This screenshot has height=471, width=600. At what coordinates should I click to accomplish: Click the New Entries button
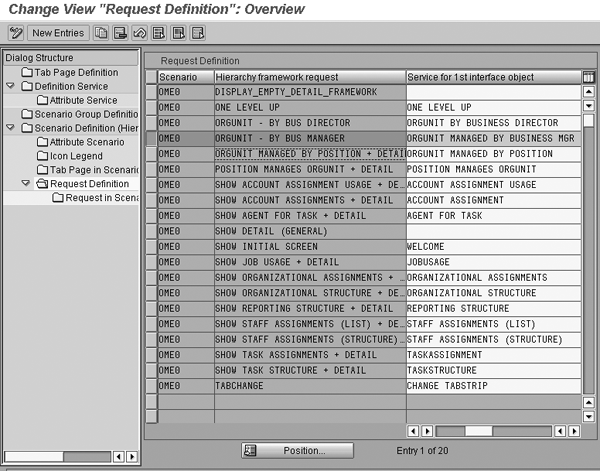(57, 33)
